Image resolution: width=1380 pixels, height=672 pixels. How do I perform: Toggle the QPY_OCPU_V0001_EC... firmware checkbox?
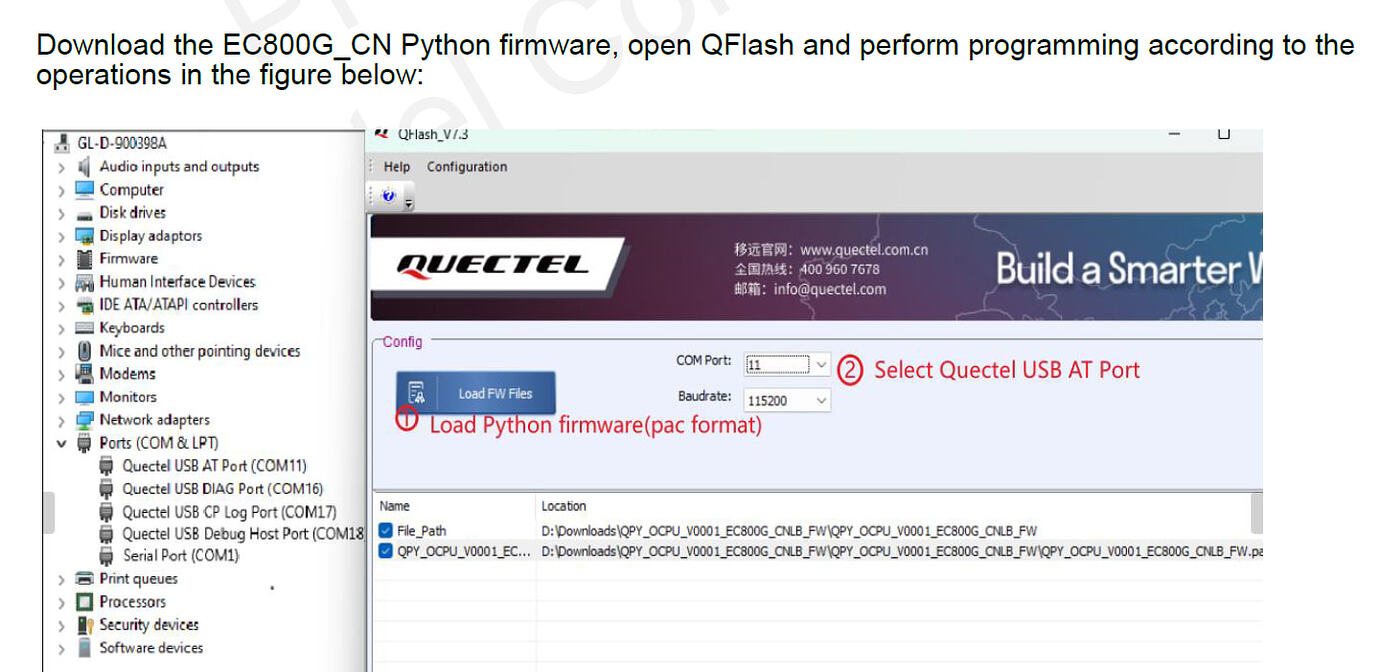click(x=386, y=551)
